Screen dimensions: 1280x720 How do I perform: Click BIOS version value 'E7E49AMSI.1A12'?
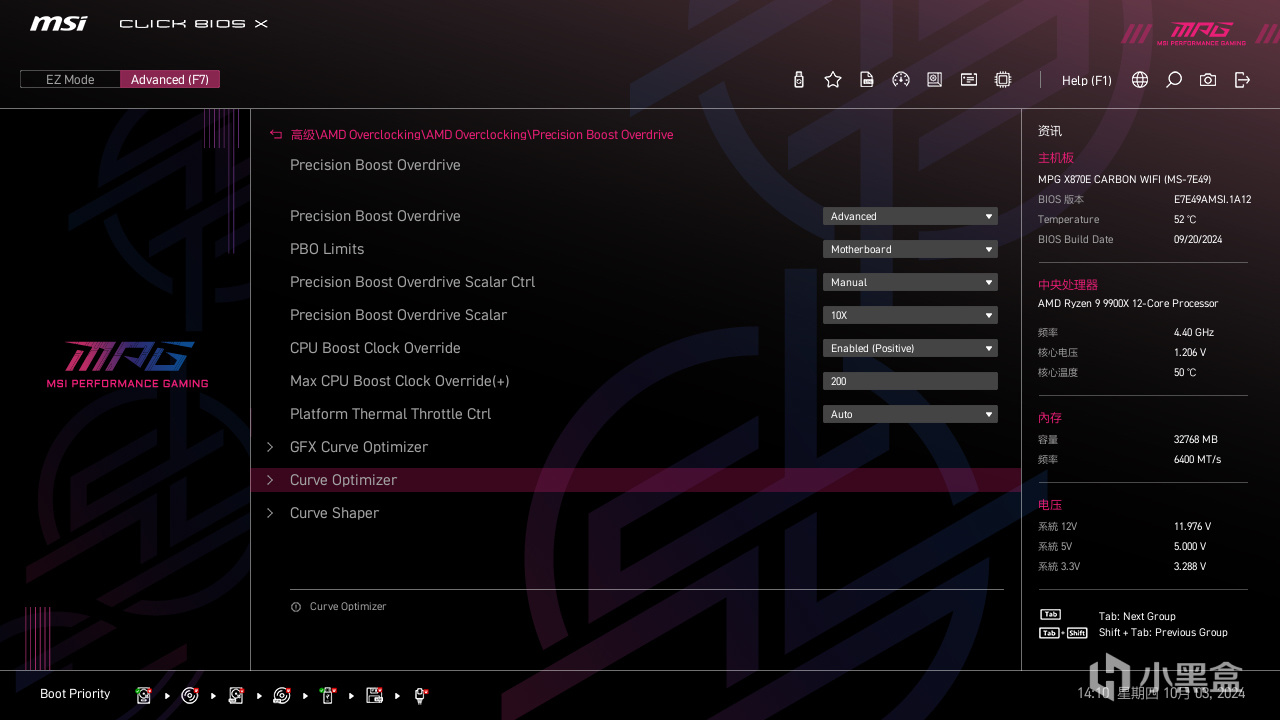(1212, 200)
